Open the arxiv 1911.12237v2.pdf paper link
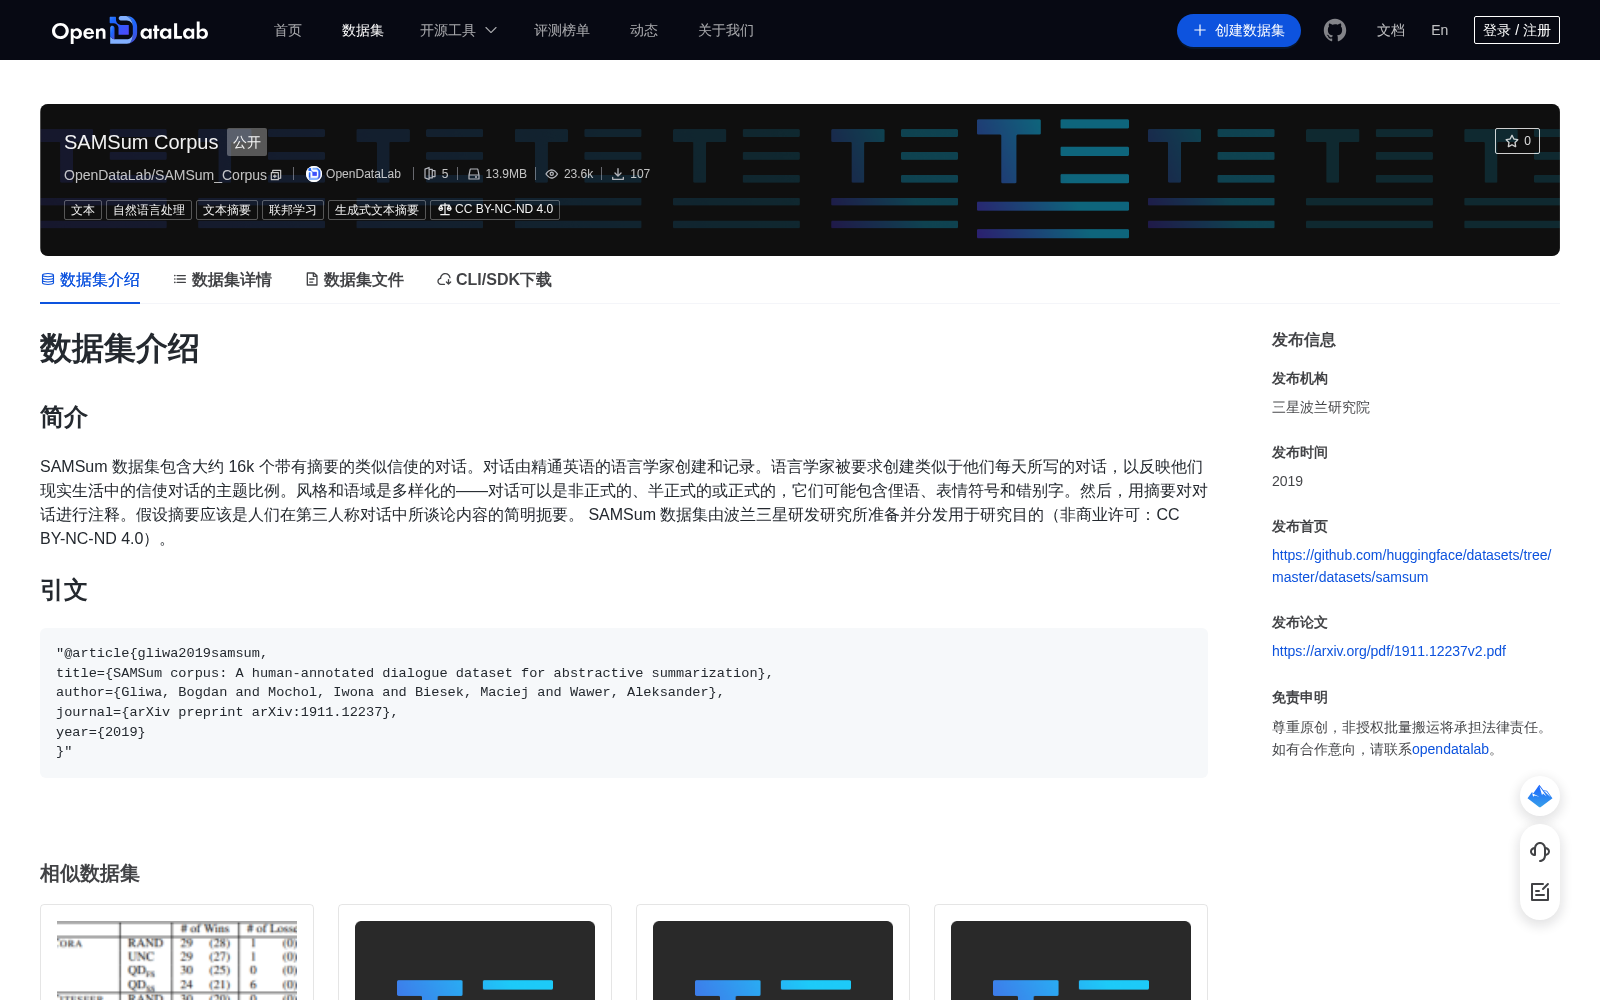The width and height of the screenshot is (1600, 1000). (1389, 651)
